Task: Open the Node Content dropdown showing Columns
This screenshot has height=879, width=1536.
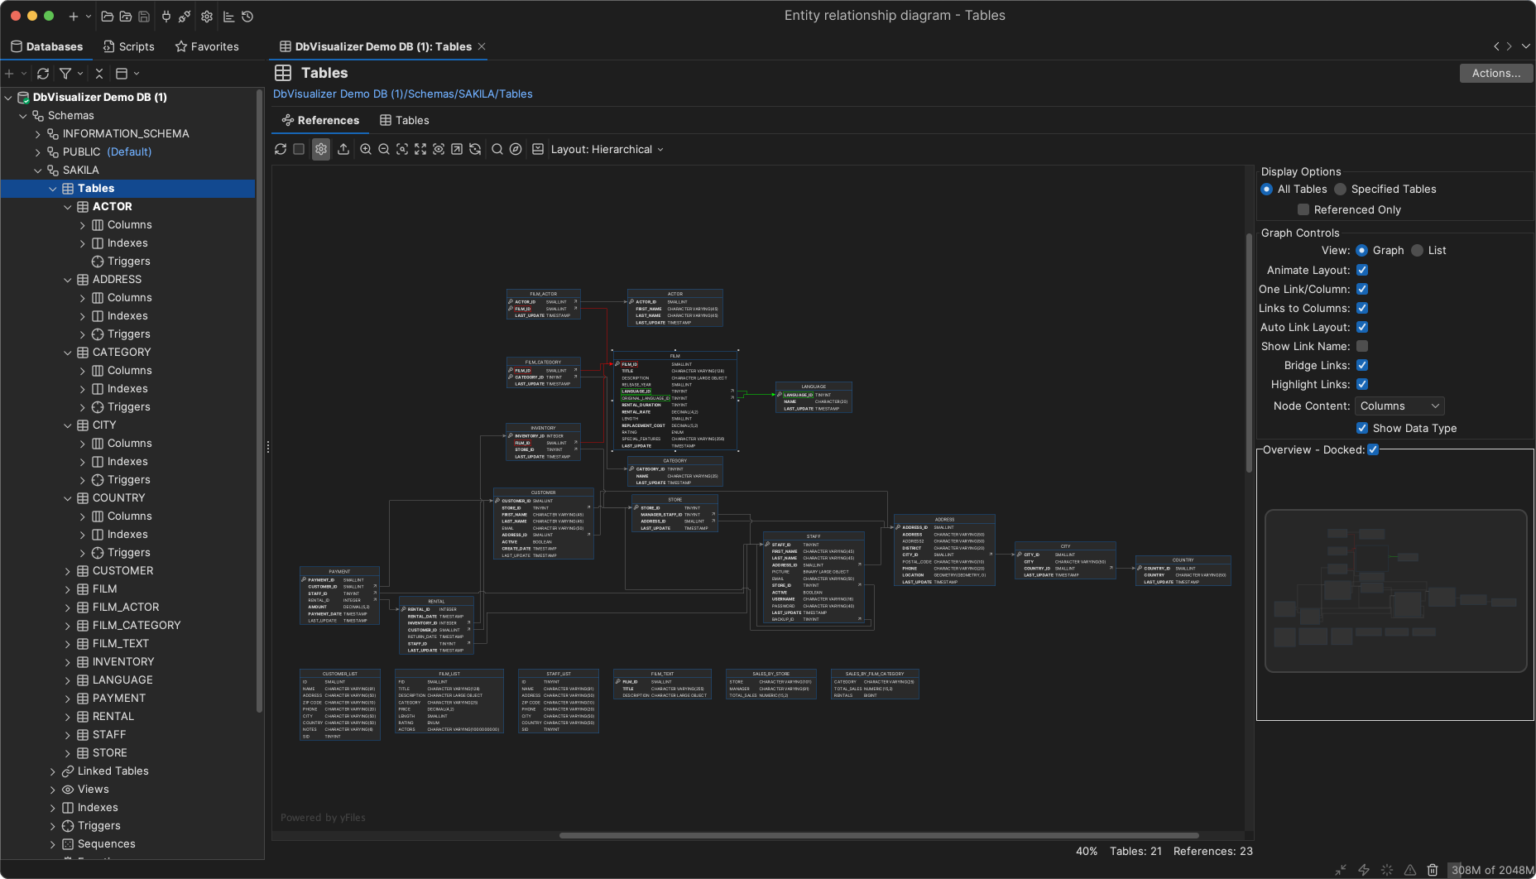Action: click(1399, 405)
